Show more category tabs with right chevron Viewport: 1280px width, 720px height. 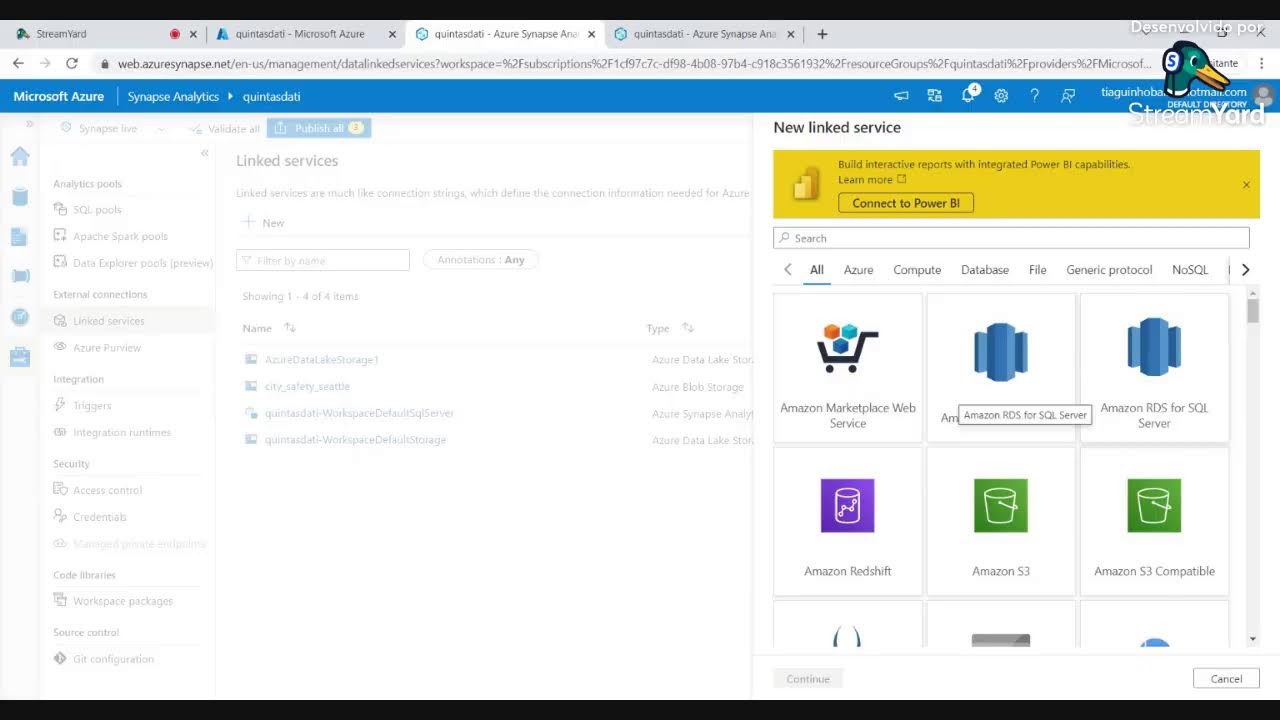point(1245,270)
